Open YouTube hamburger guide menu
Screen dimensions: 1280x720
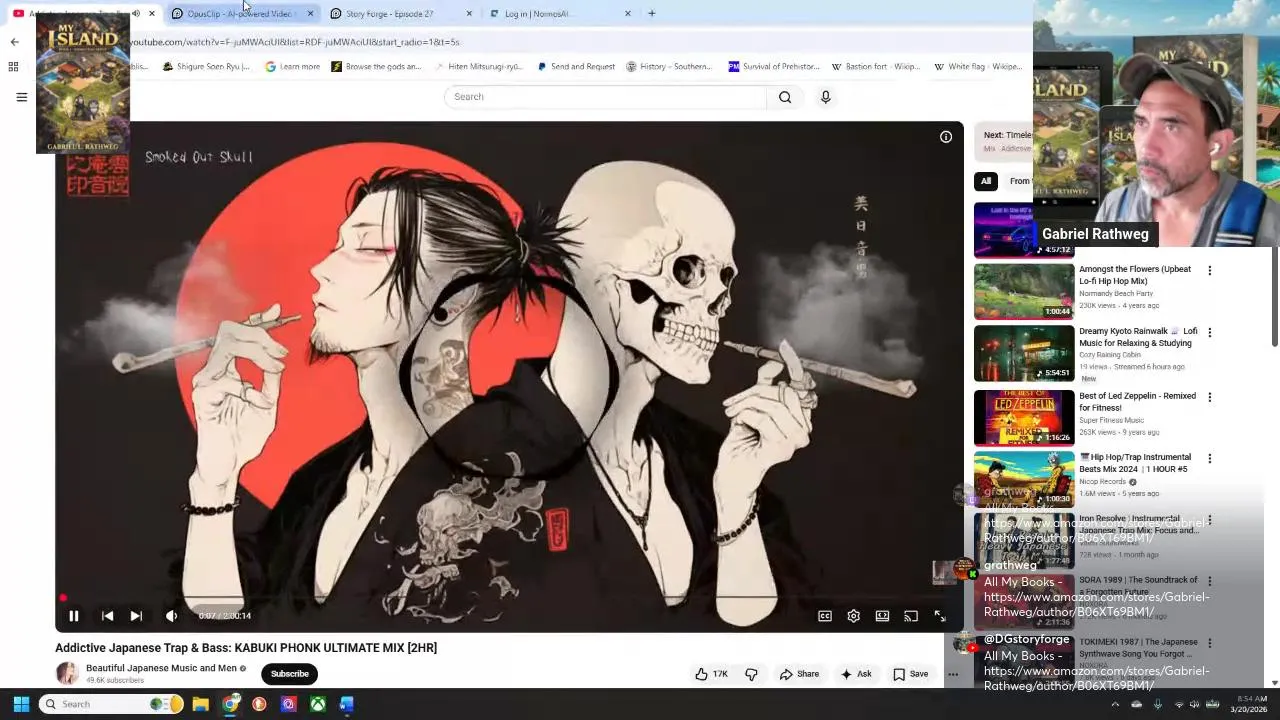click(x=21, y=97)
